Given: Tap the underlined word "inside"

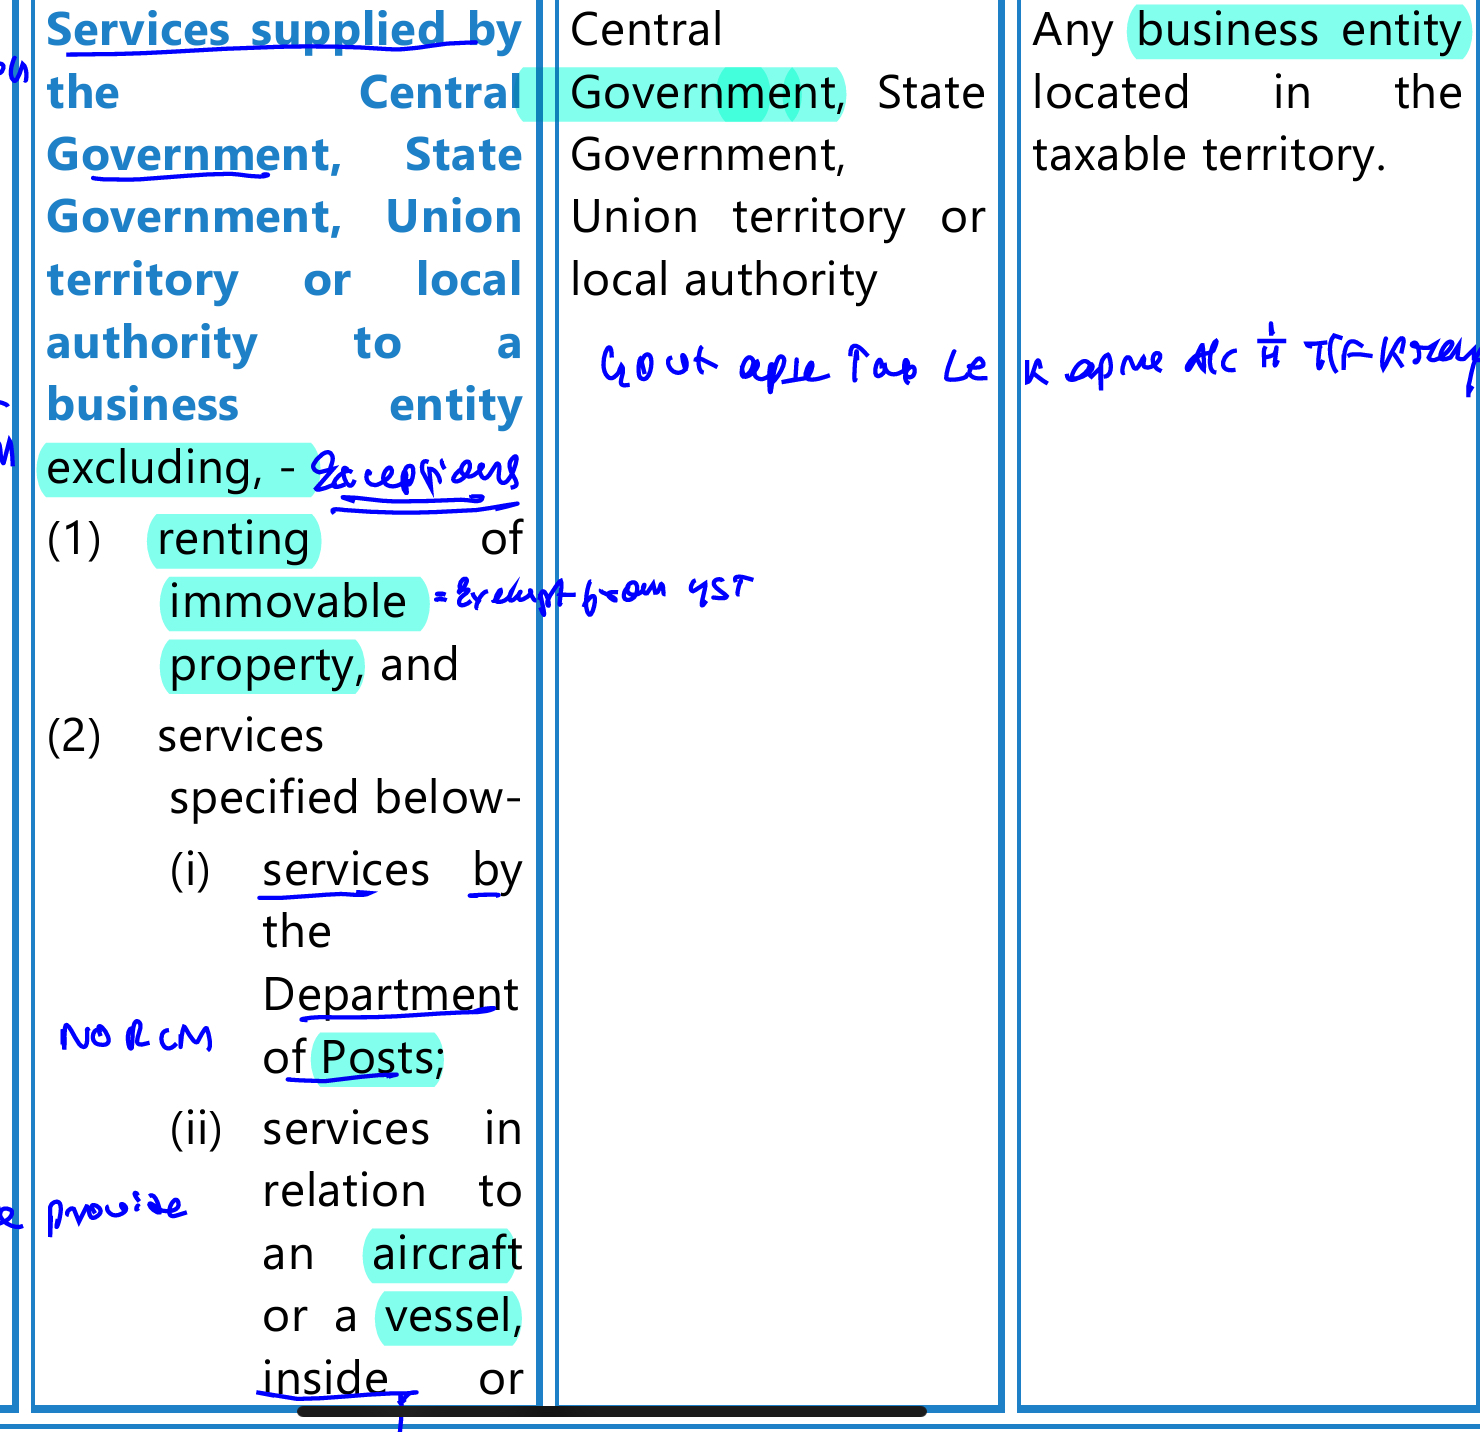Looking at the screenshot, I should tap(325, 1379).
